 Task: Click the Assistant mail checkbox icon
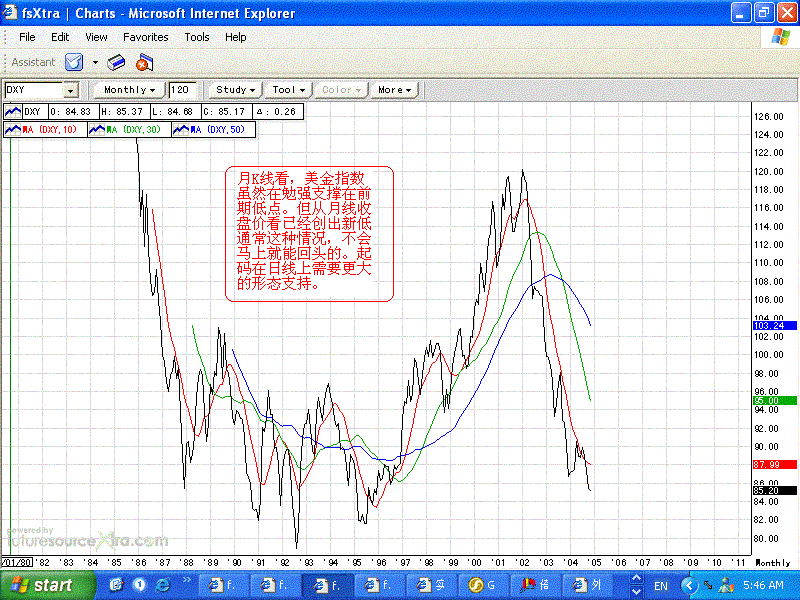tap(74, 62)
